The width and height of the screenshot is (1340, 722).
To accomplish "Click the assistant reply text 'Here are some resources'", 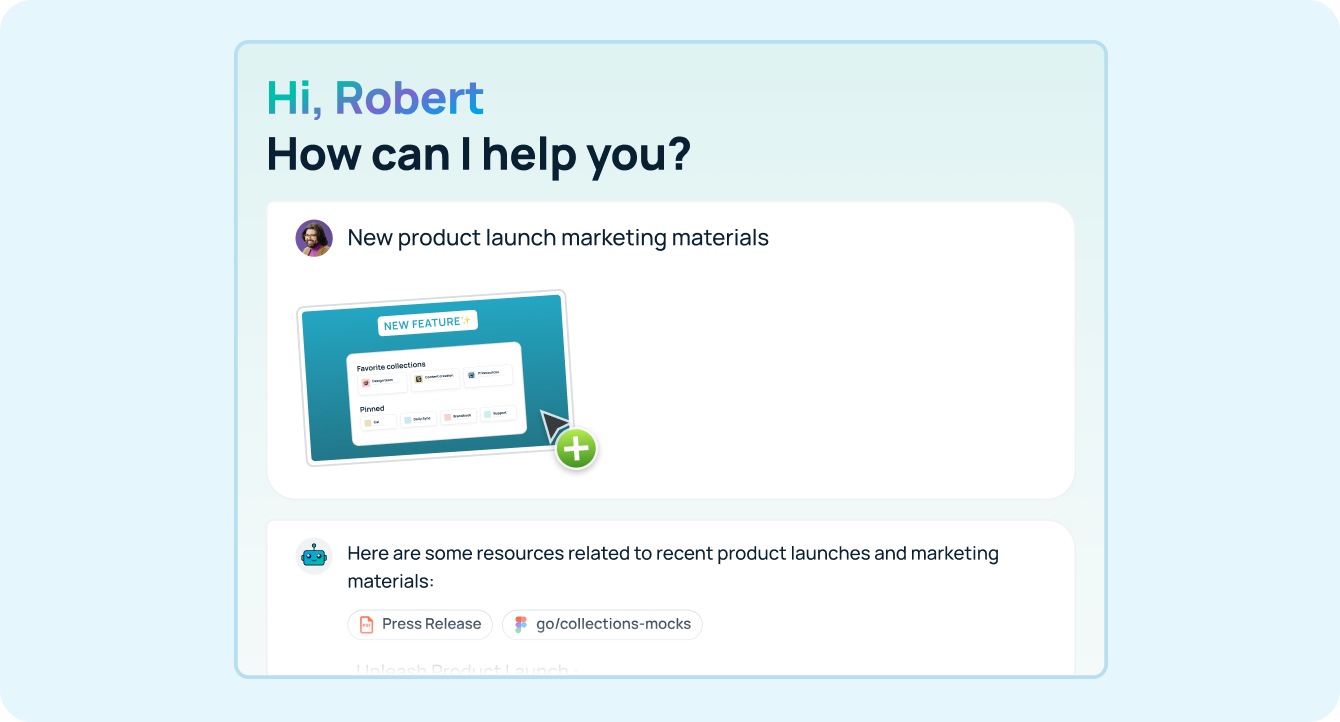I will pyautogui.click(x=673, y=567).
